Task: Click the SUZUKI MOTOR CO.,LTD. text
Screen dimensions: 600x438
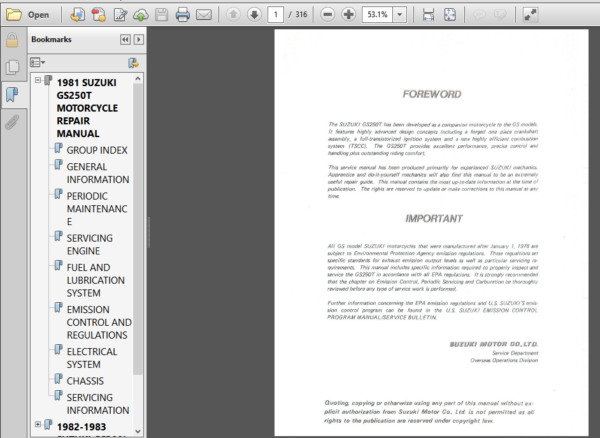Action: tap(494, 344)
